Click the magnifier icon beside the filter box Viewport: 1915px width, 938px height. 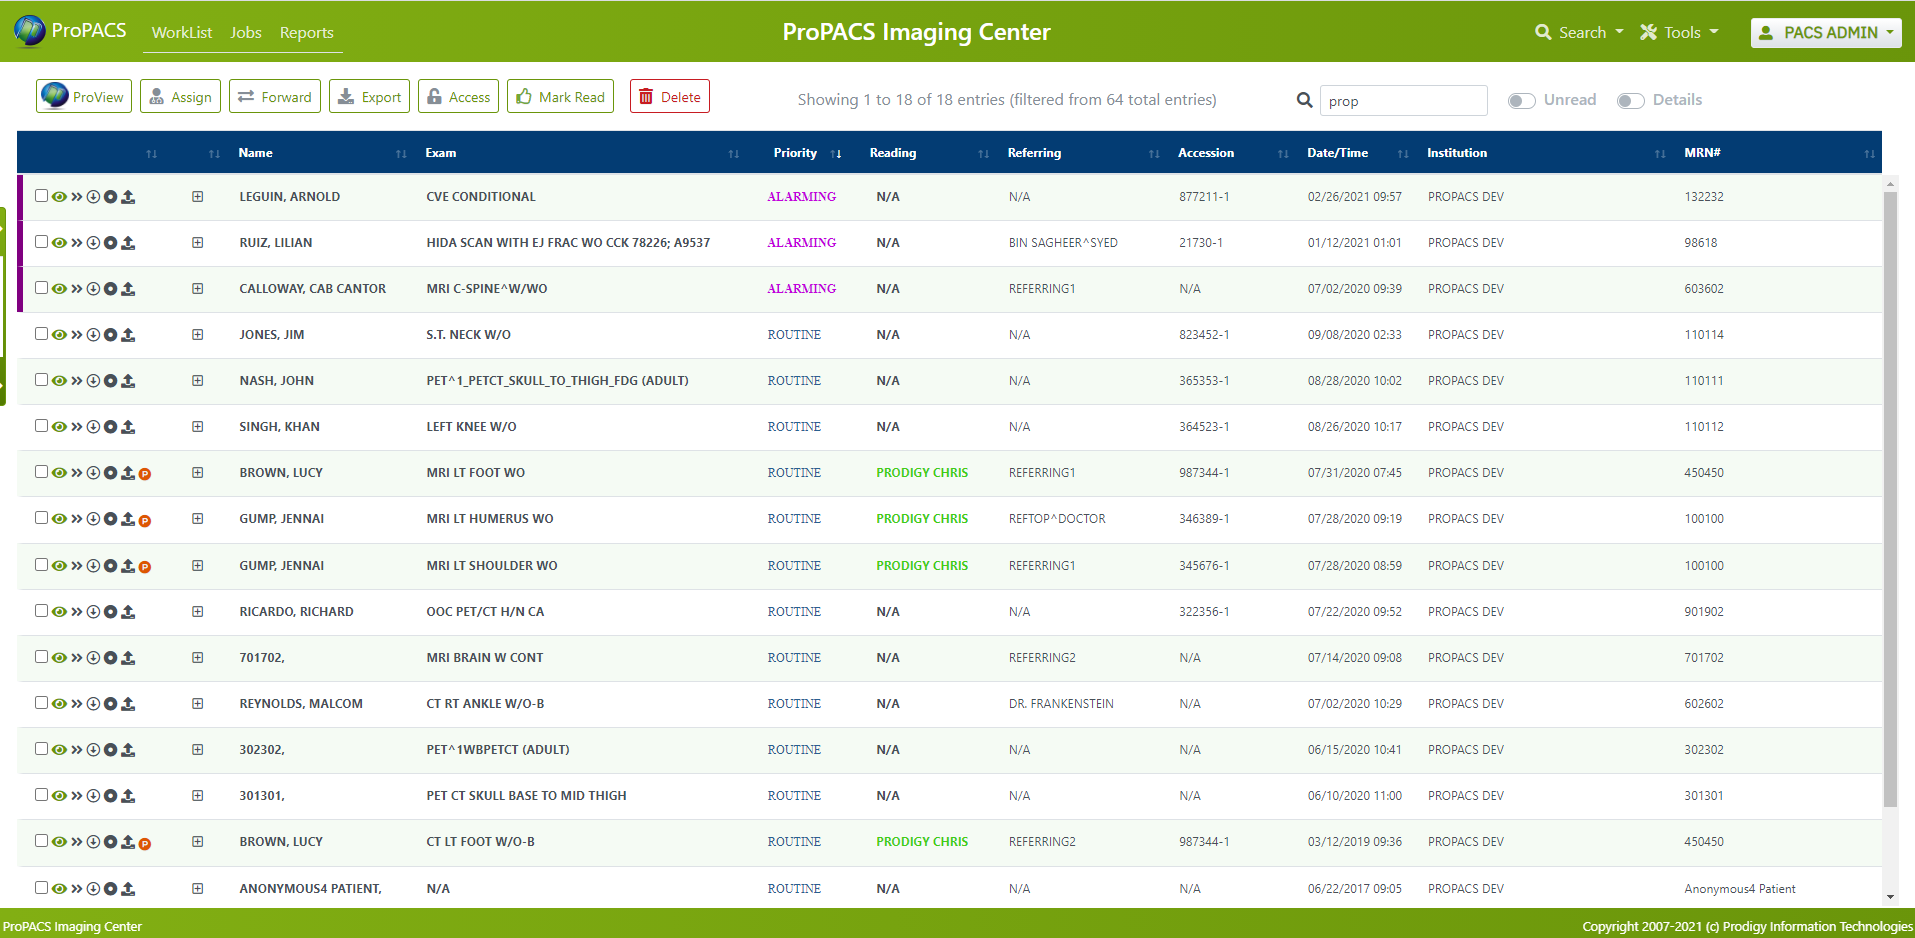(1305, 100)
